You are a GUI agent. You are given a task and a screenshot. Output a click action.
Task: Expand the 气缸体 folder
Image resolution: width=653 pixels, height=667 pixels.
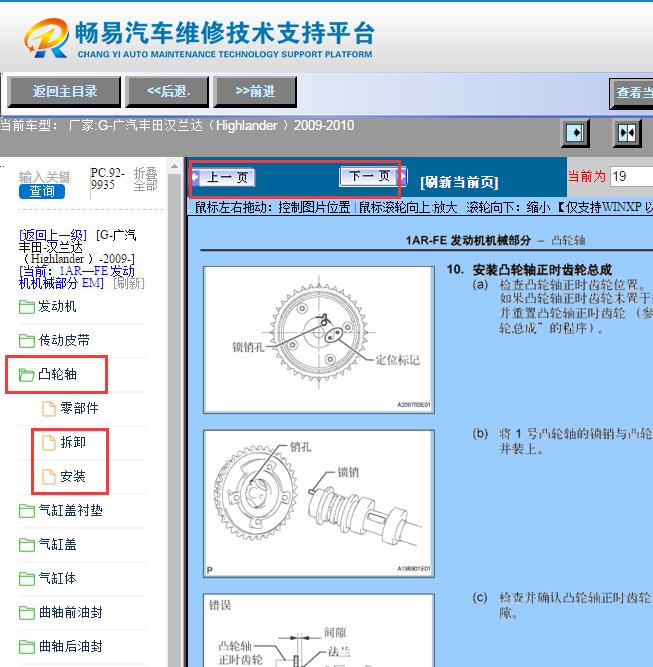coord(57,579)
